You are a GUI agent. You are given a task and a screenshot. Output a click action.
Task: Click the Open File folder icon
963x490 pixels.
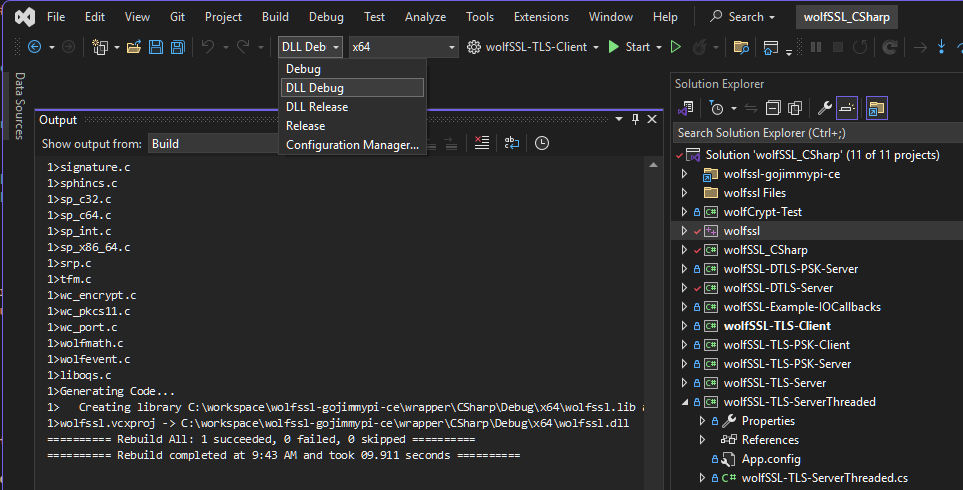click(x=134, y=47)
